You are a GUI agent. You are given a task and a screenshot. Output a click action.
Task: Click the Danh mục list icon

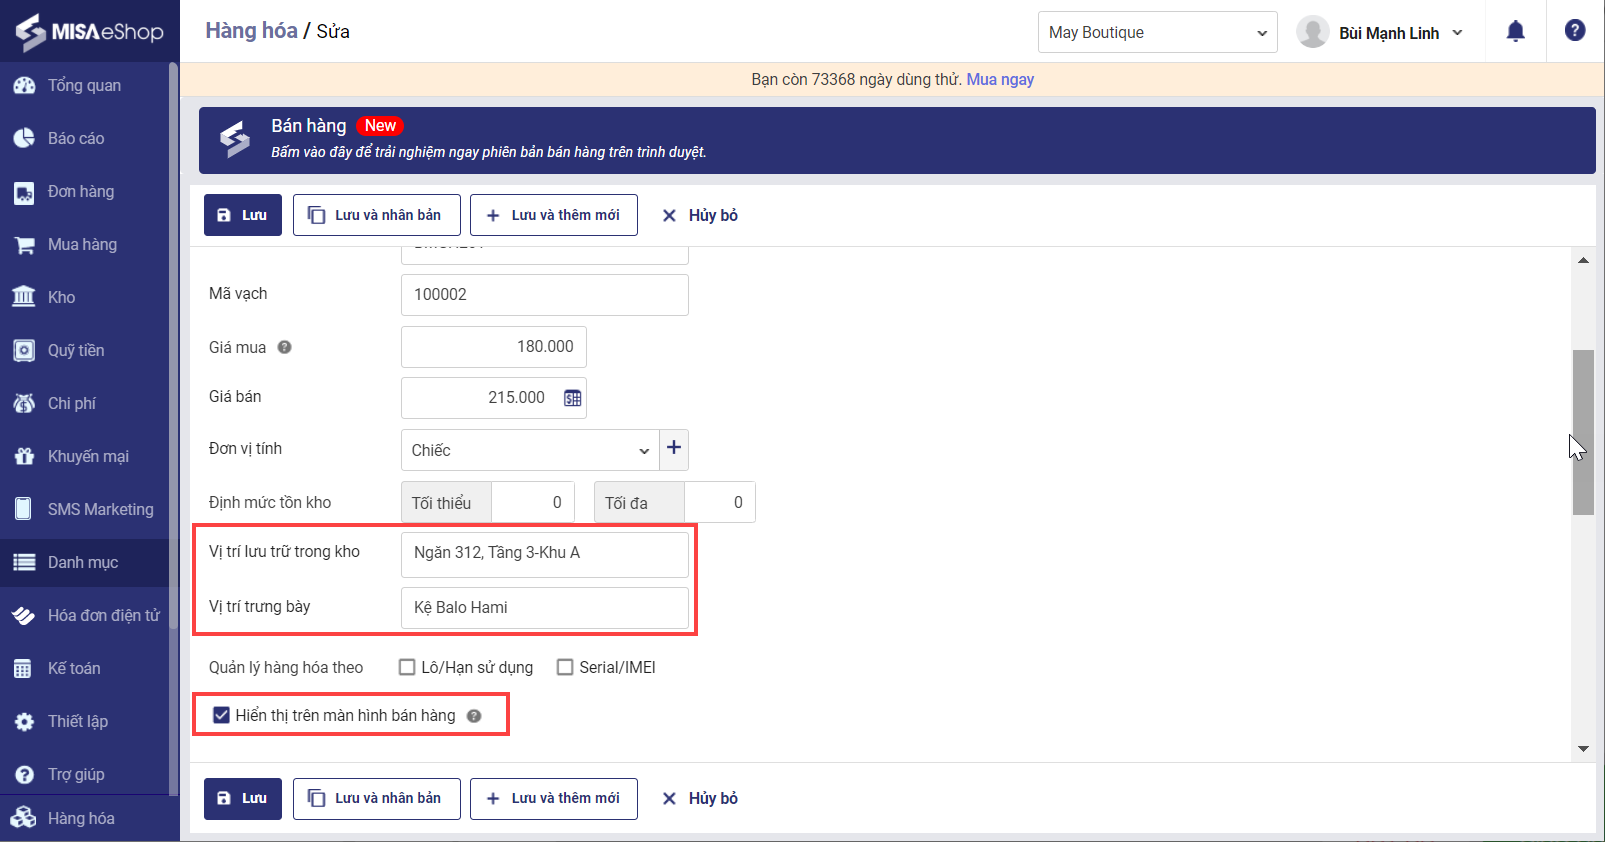tap(24, 562)
